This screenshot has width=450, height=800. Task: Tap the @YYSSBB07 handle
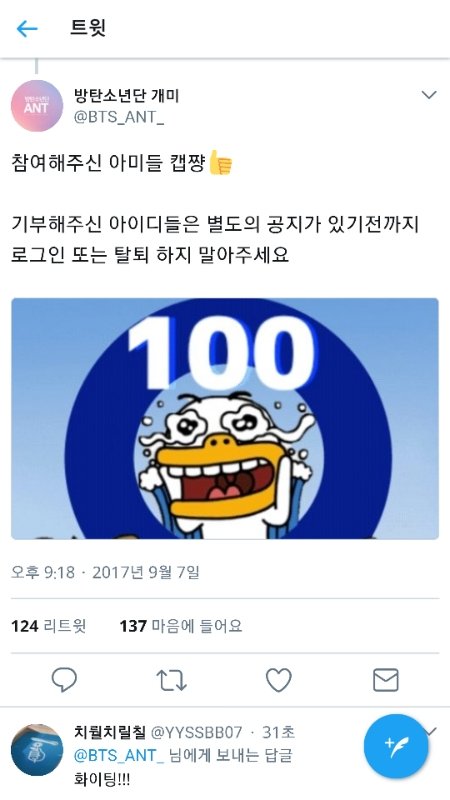coord(196,733)
